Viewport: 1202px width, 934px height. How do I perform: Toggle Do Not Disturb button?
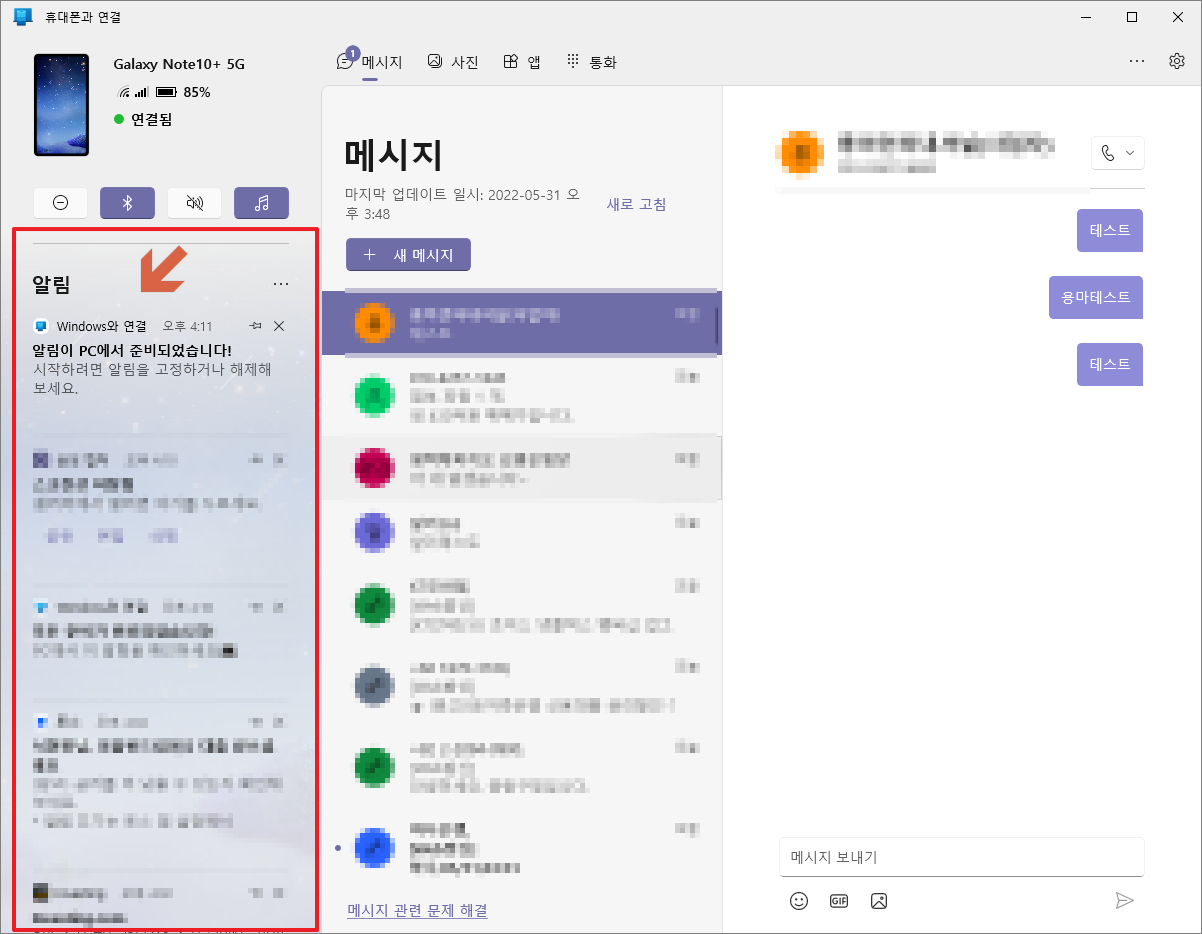tap(60, 203)
